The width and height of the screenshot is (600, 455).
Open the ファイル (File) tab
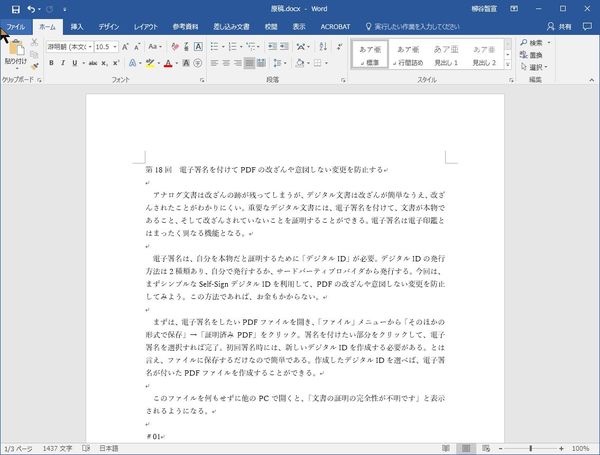16,27
